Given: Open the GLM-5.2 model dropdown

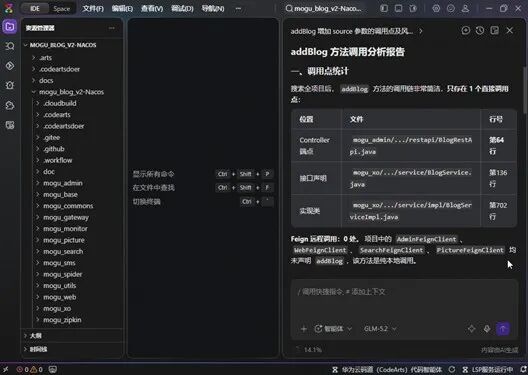Looking at the screenshot, I should click(x=380, y=329).
